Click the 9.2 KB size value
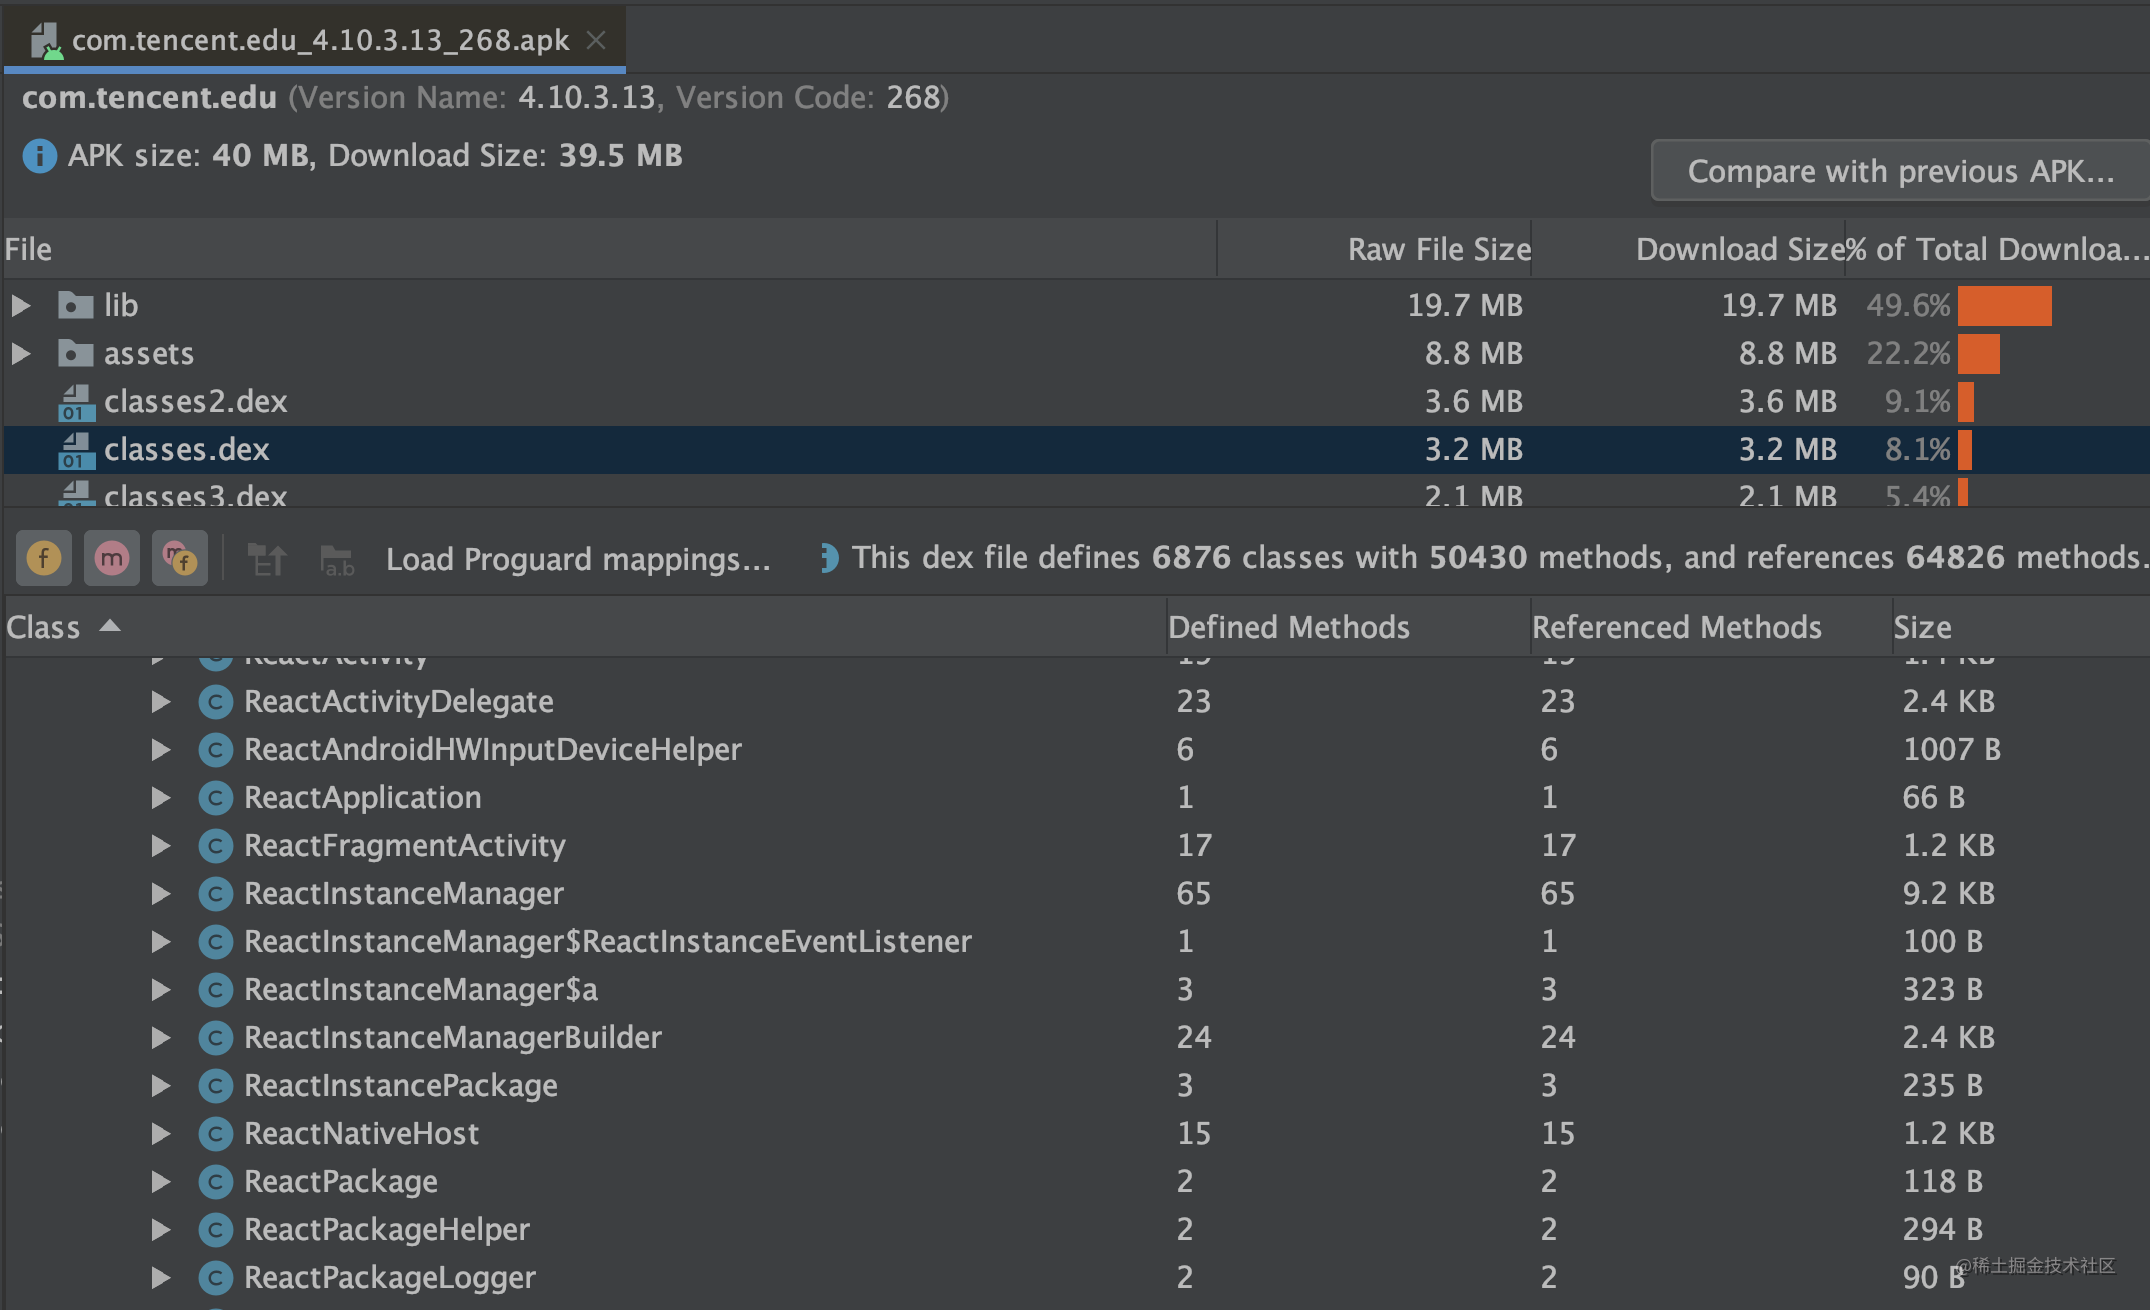Screen dimensions: 2150x1310 click(1948, 894)
